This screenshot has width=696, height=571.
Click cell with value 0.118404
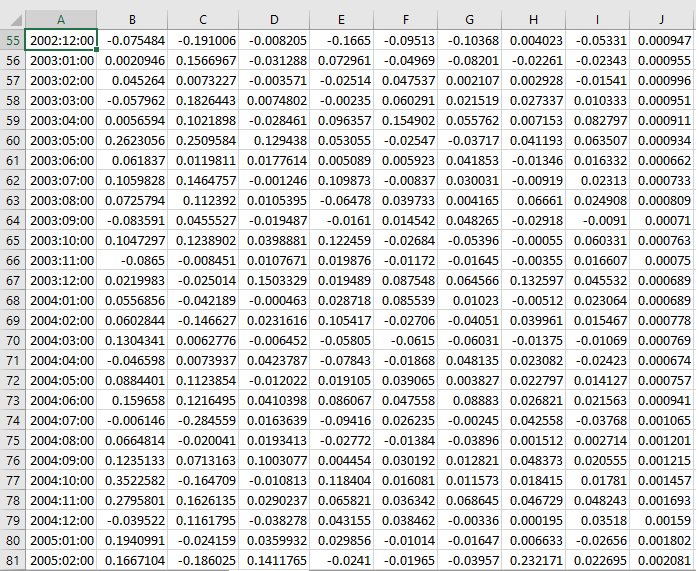tap(341, 480)
